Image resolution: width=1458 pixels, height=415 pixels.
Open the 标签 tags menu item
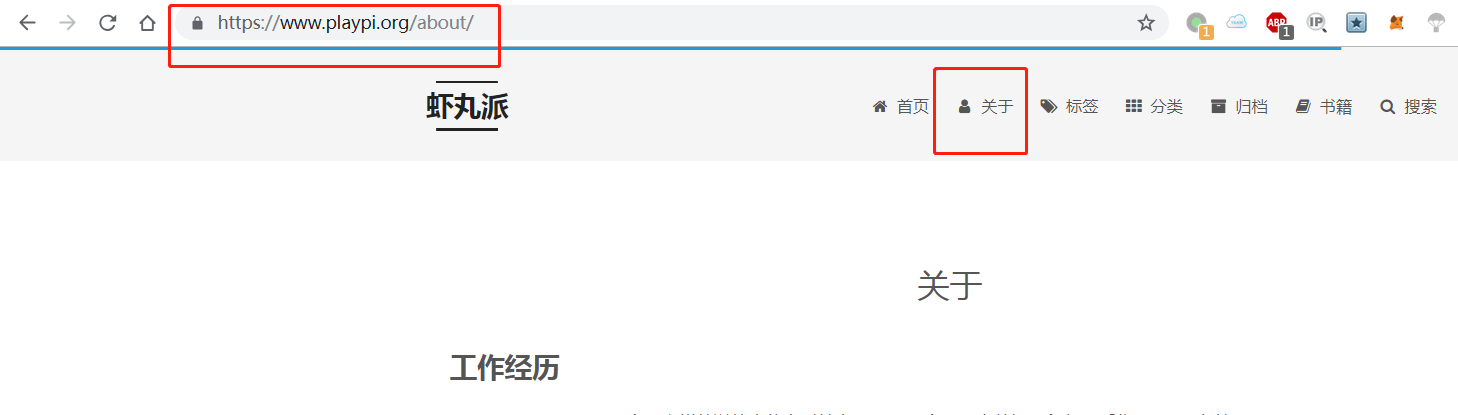pos(1069,106)
